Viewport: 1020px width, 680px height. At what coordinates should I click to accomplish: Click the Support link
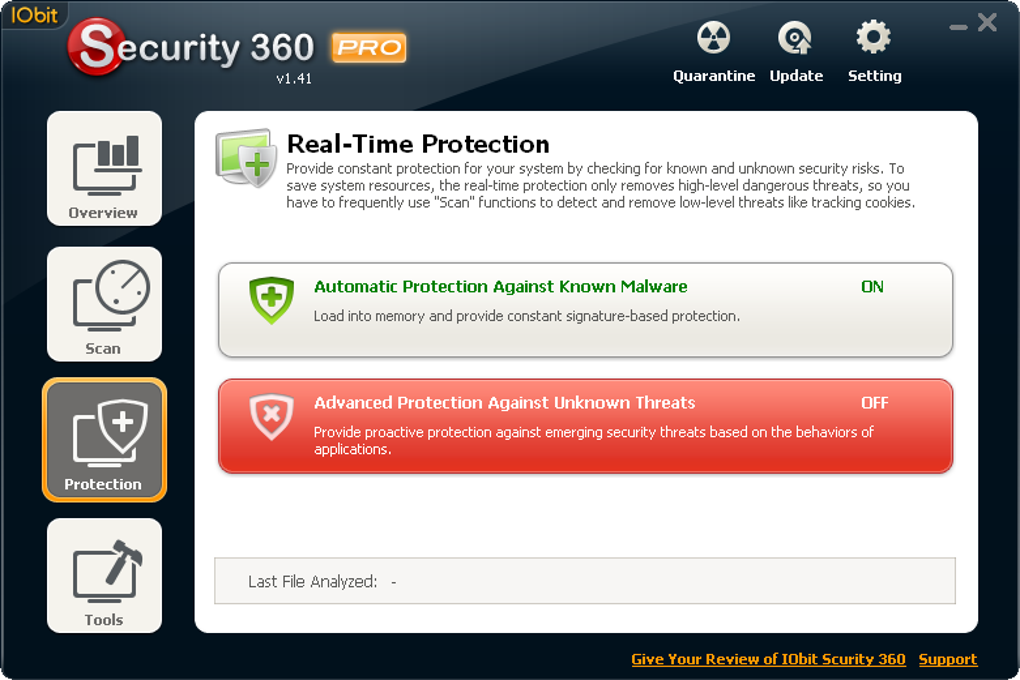coord(947,659)
